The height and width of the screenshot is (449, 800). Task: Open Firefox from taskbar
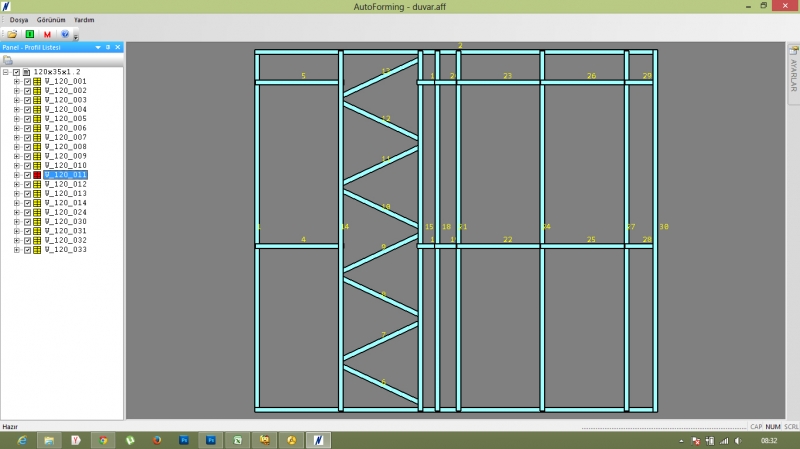pyautogui.click(x=157, y=440)
